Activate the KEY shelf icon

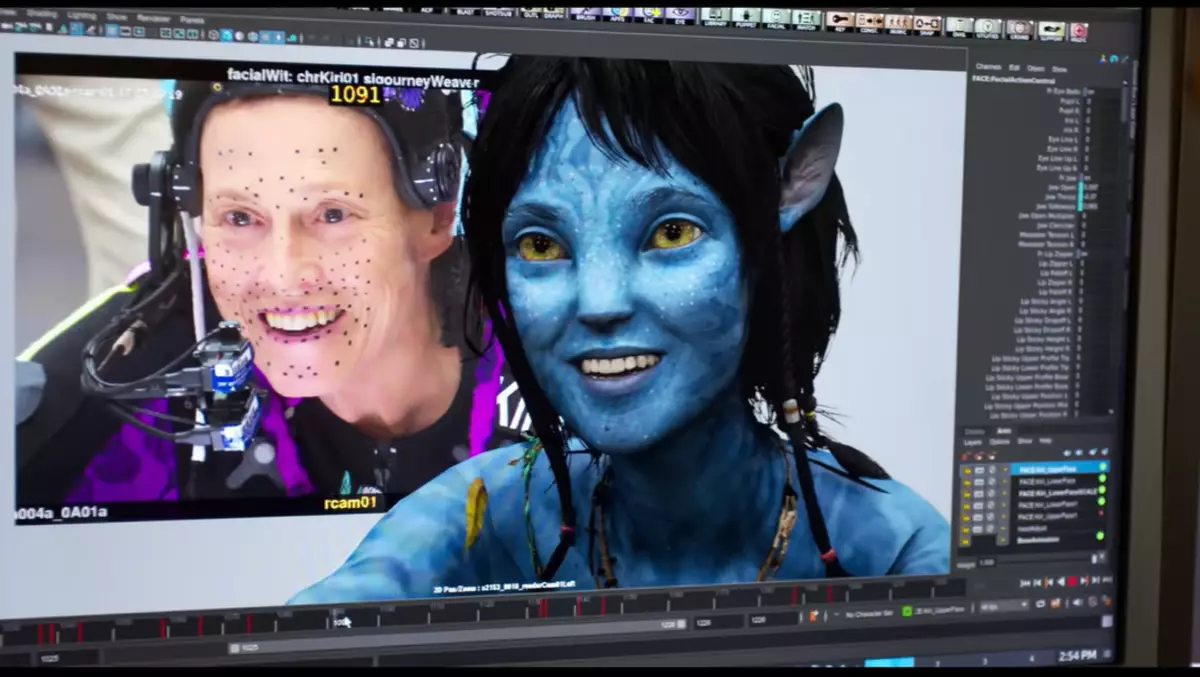click(840, 20)
